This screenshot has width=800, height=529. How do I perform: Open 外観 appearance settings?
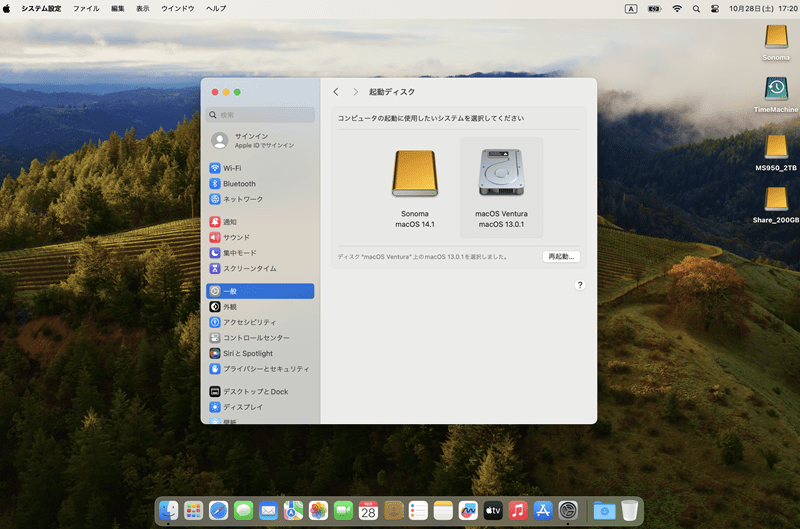(x=260, y=307)
